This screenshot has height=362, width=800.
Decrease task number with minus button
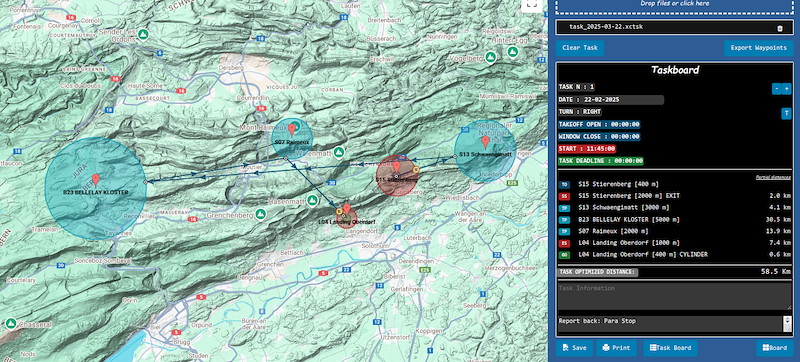pos(776,89)
